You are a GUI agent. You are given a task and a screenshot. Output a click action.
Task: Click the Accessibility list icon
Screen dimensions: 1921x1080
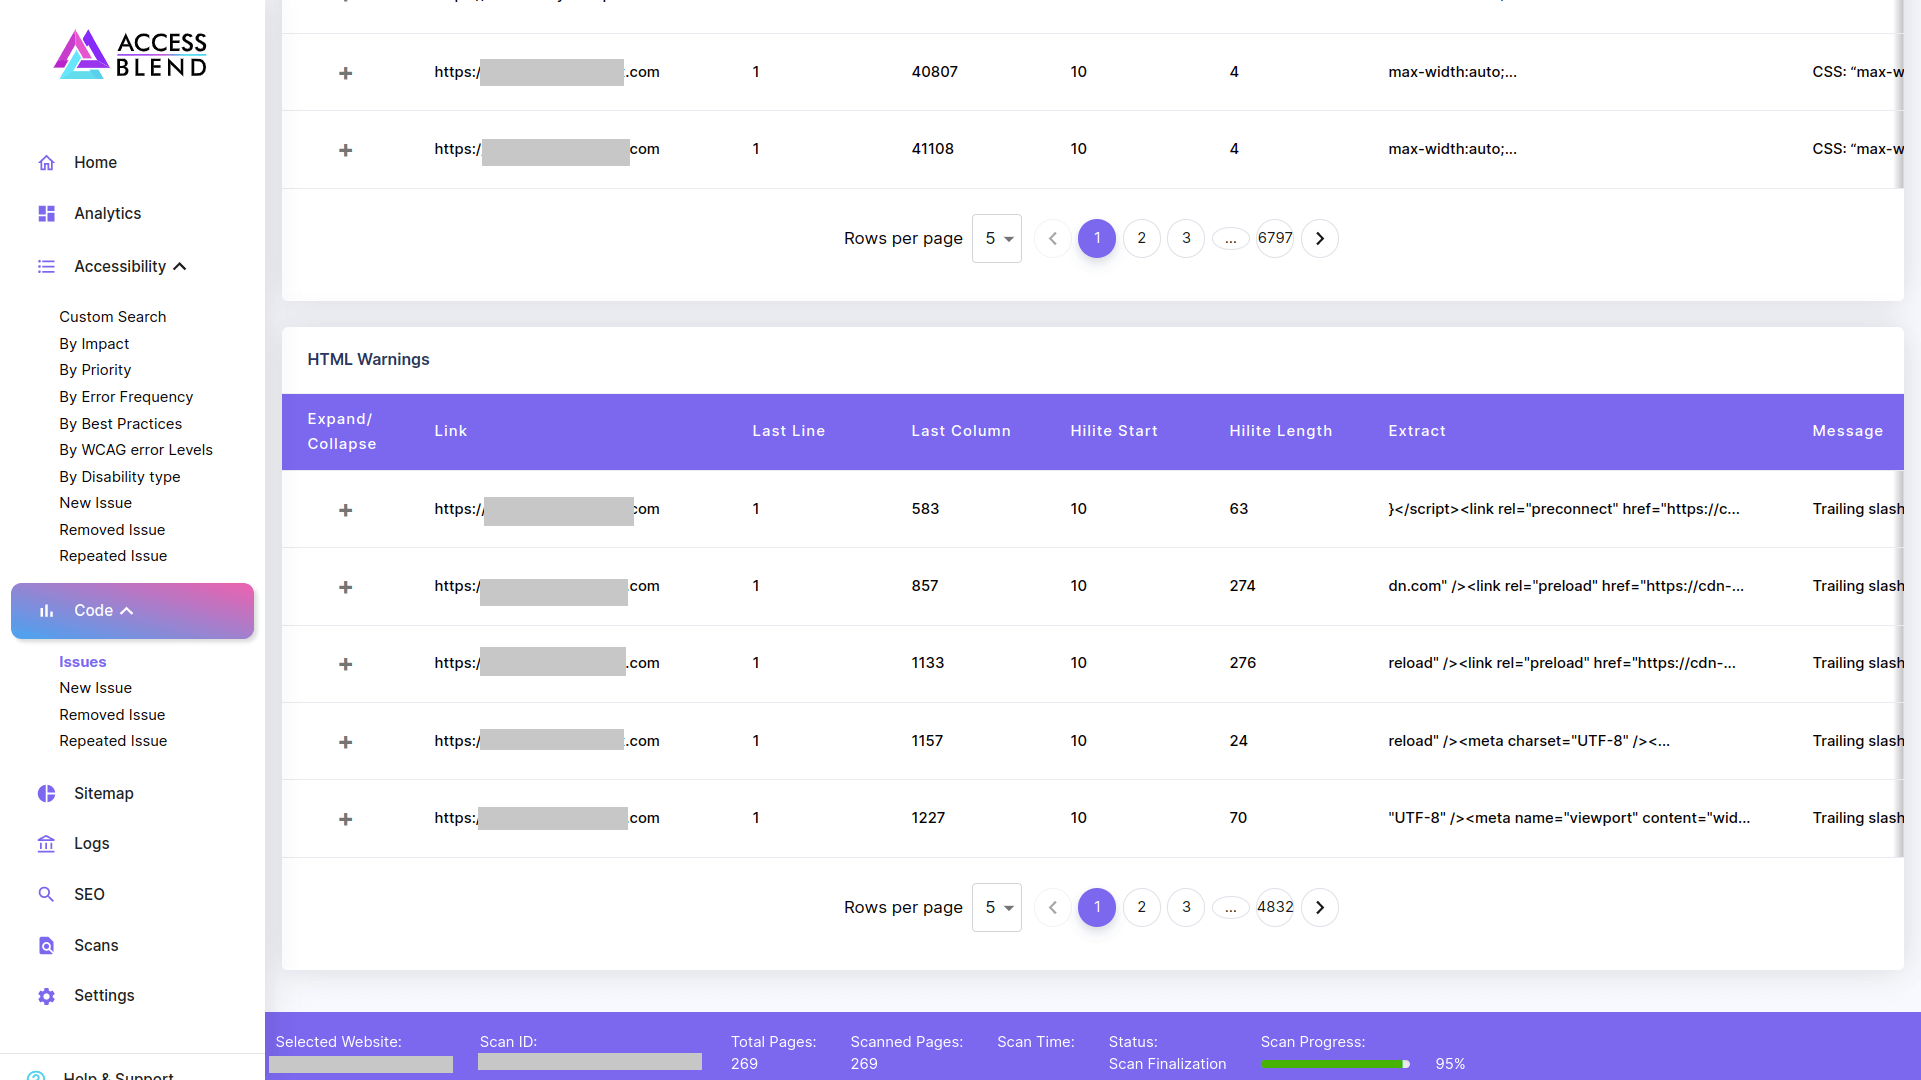[46, 267]
